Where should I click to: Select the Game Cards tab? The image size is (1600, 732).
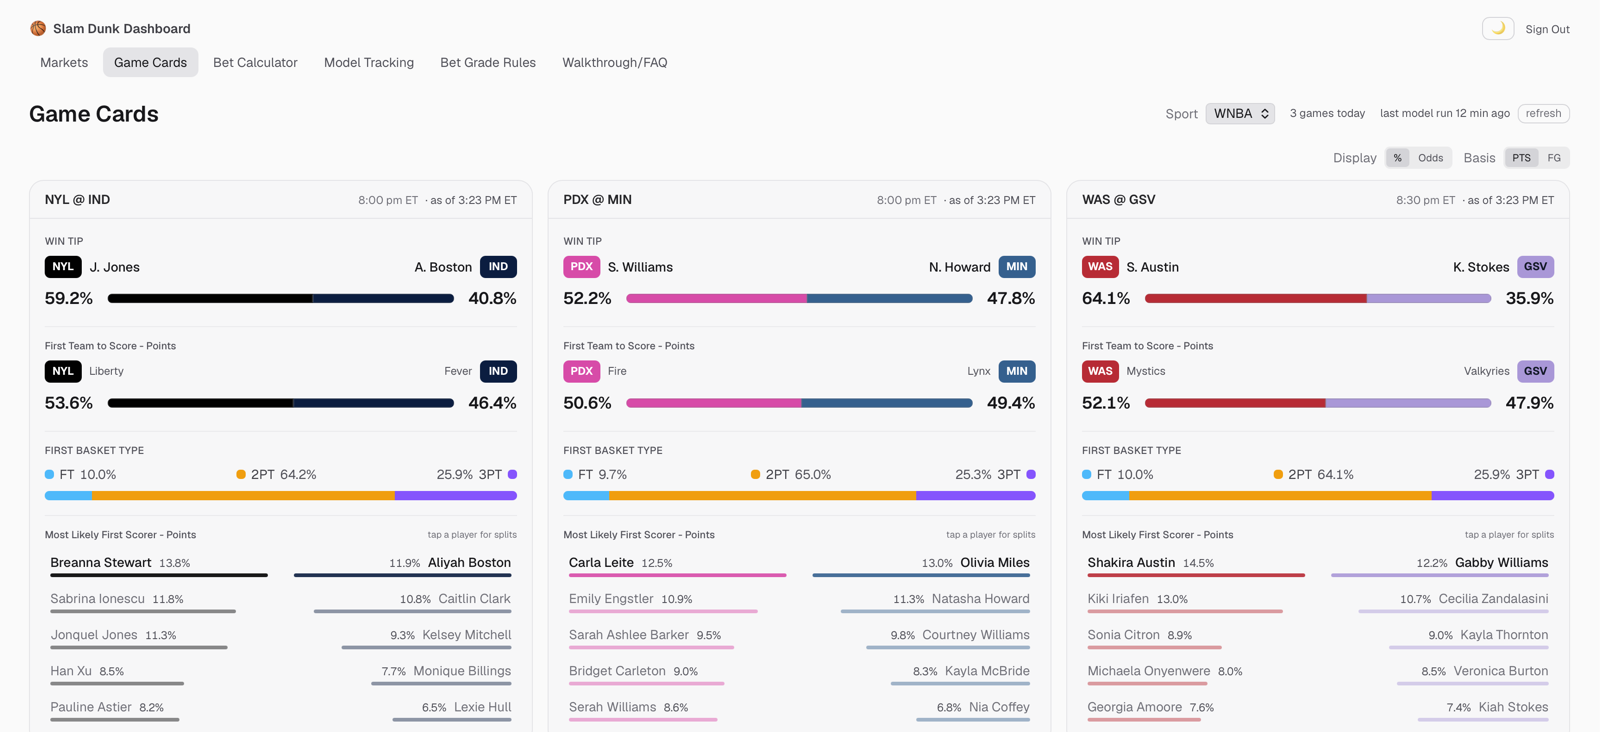click(x=150, y=62)
